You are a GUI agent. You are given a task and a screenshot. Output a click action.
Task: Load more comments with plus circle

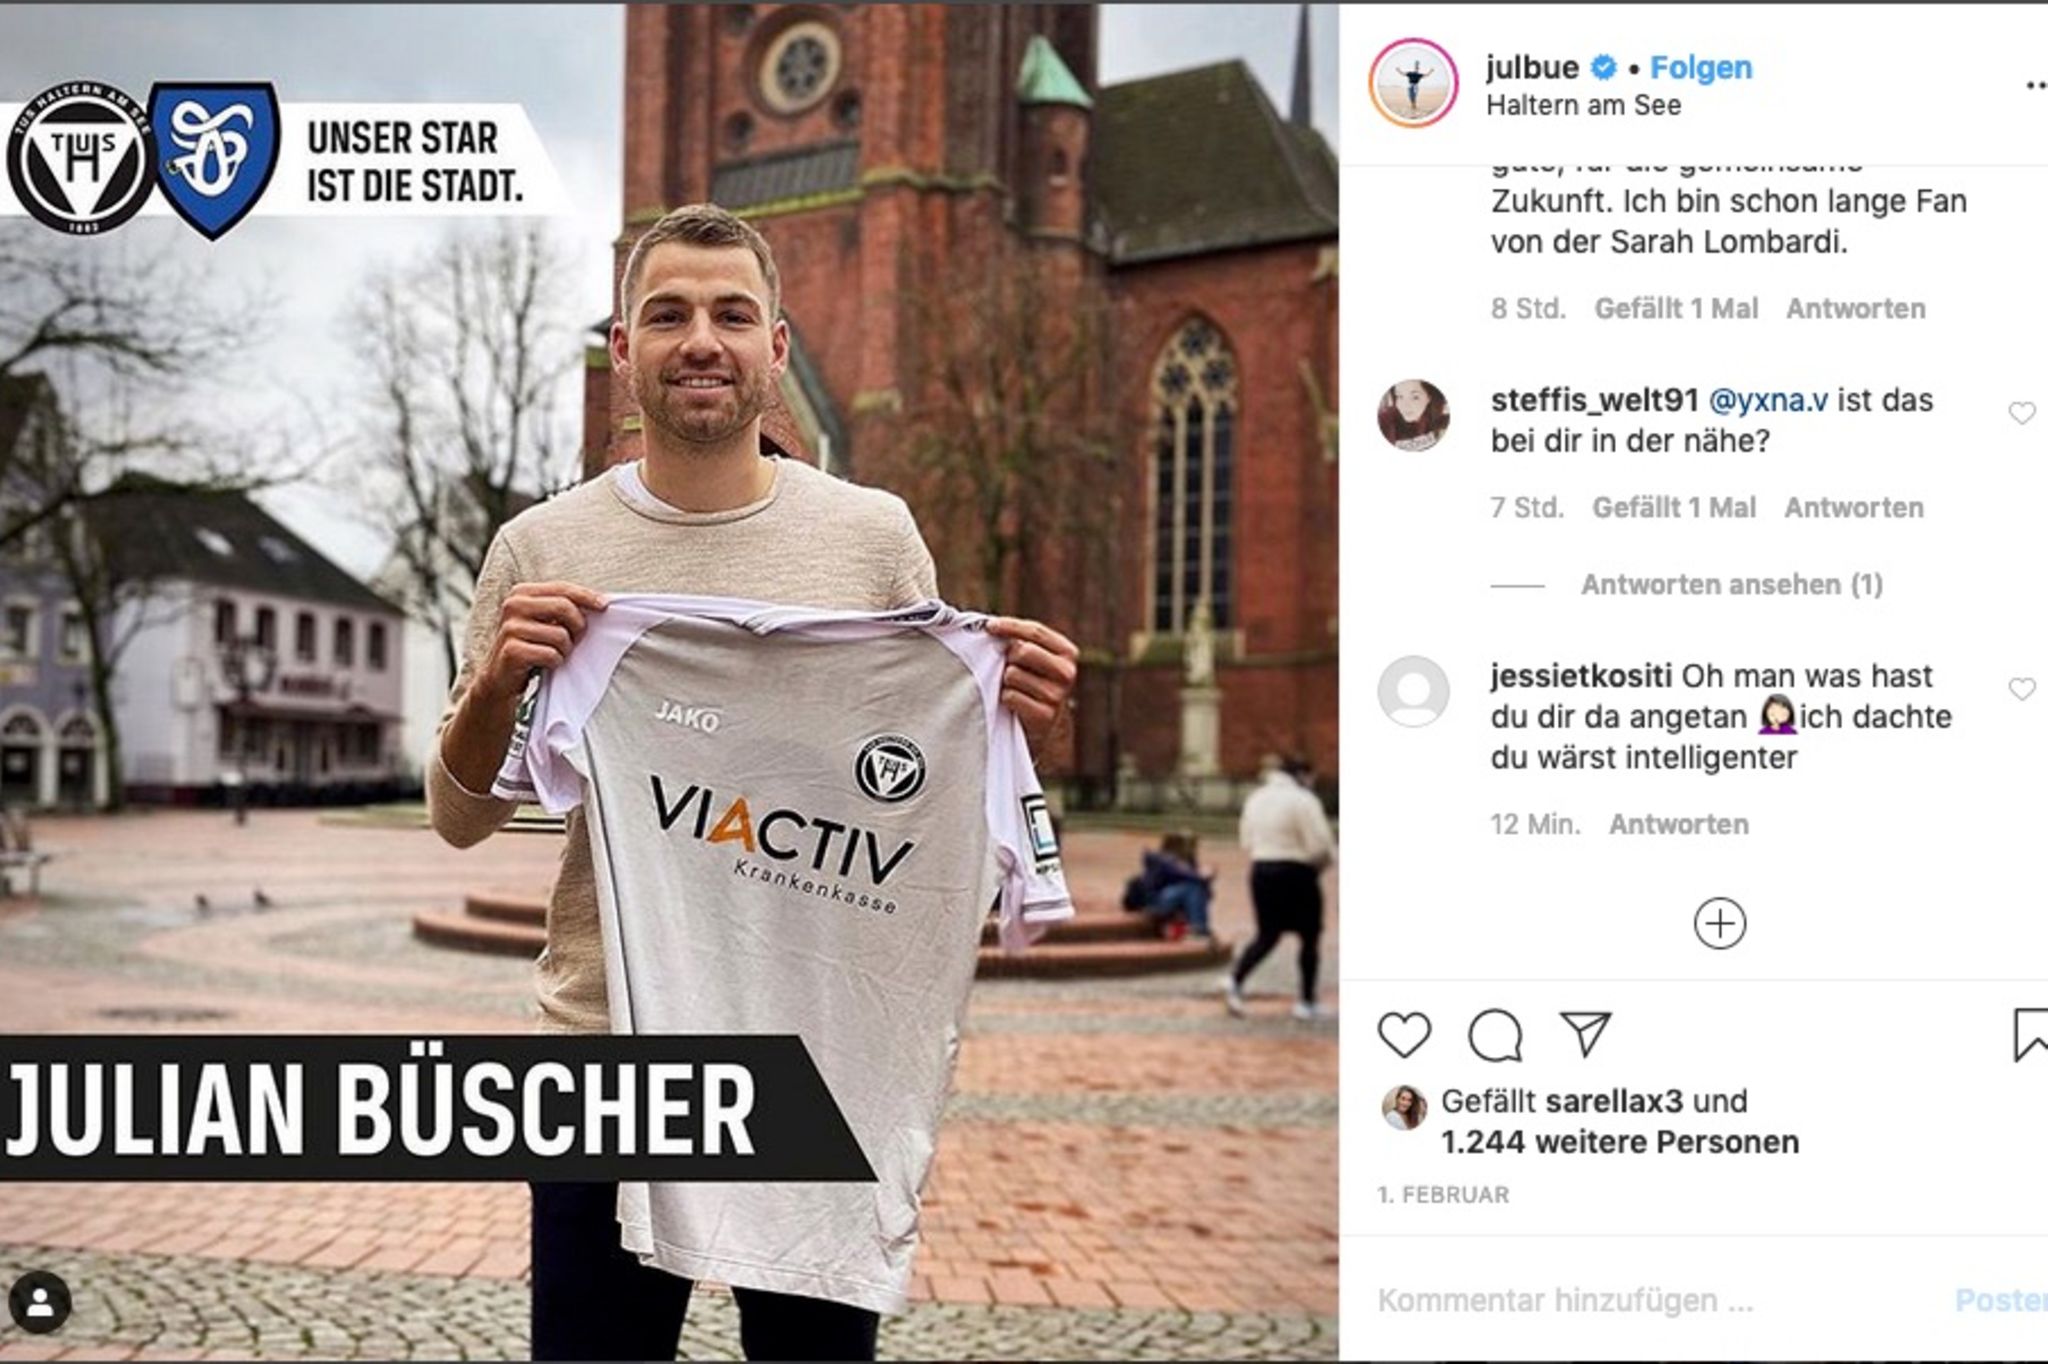[x=1720, y=923]
